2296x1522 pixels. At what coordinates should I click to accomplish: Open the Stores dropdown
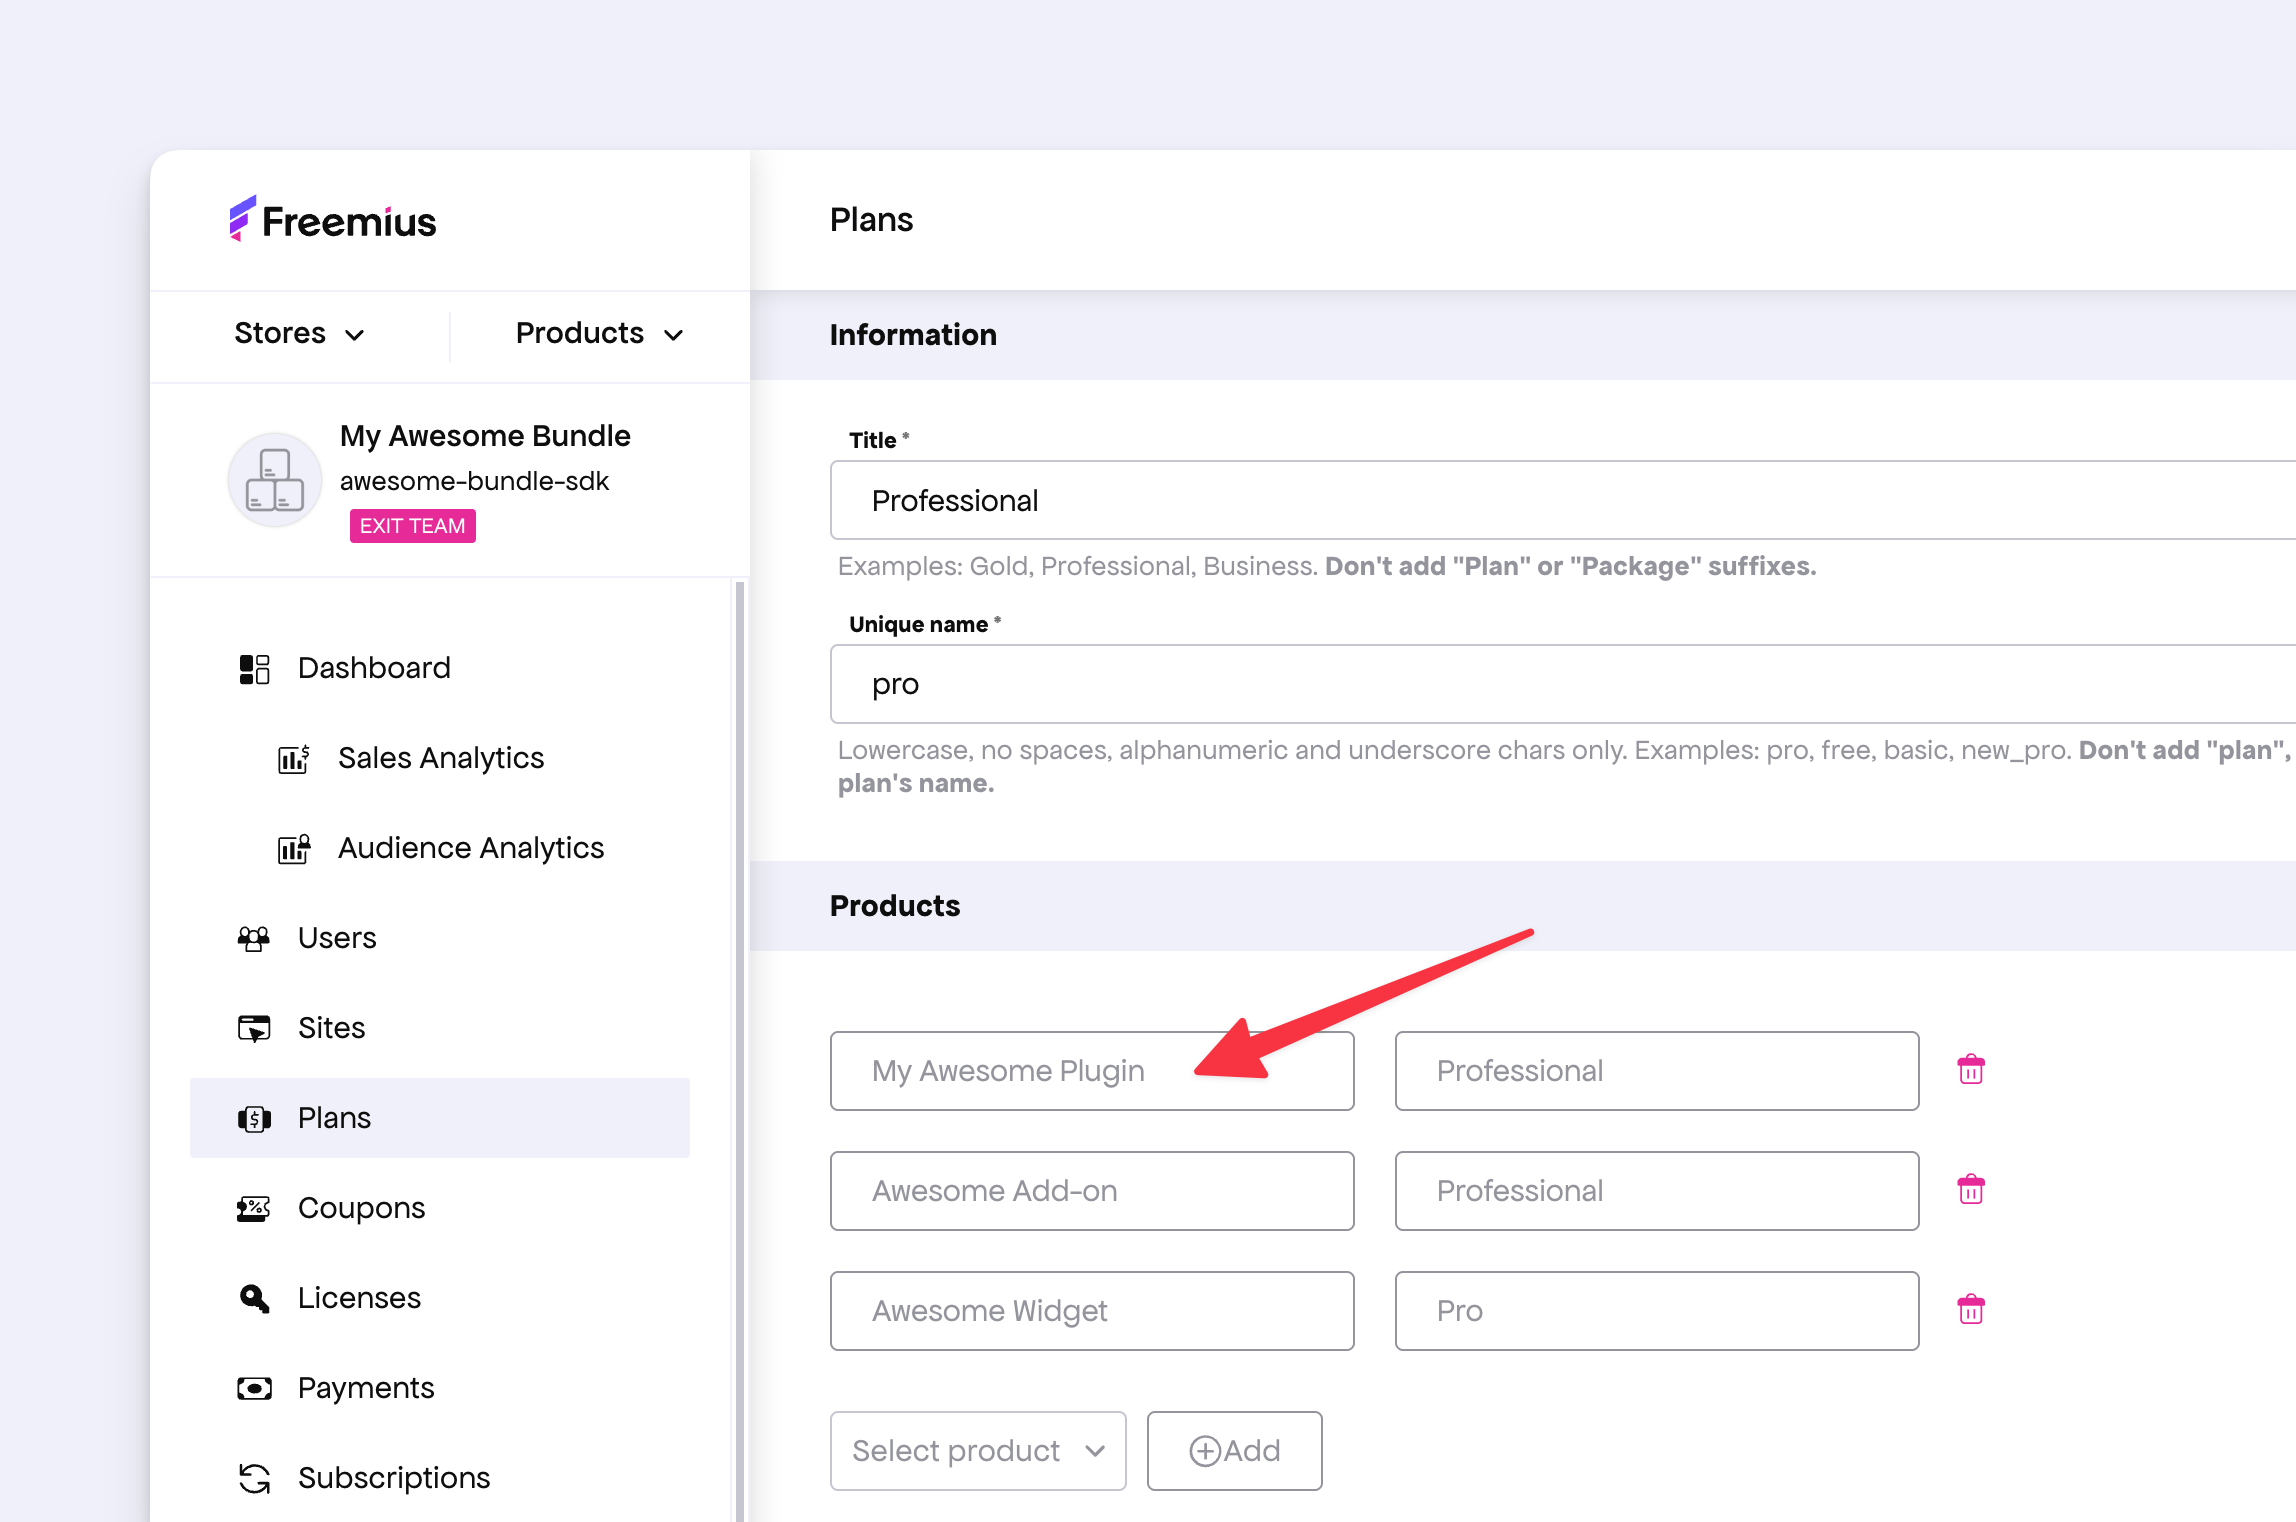coord(299,333)
